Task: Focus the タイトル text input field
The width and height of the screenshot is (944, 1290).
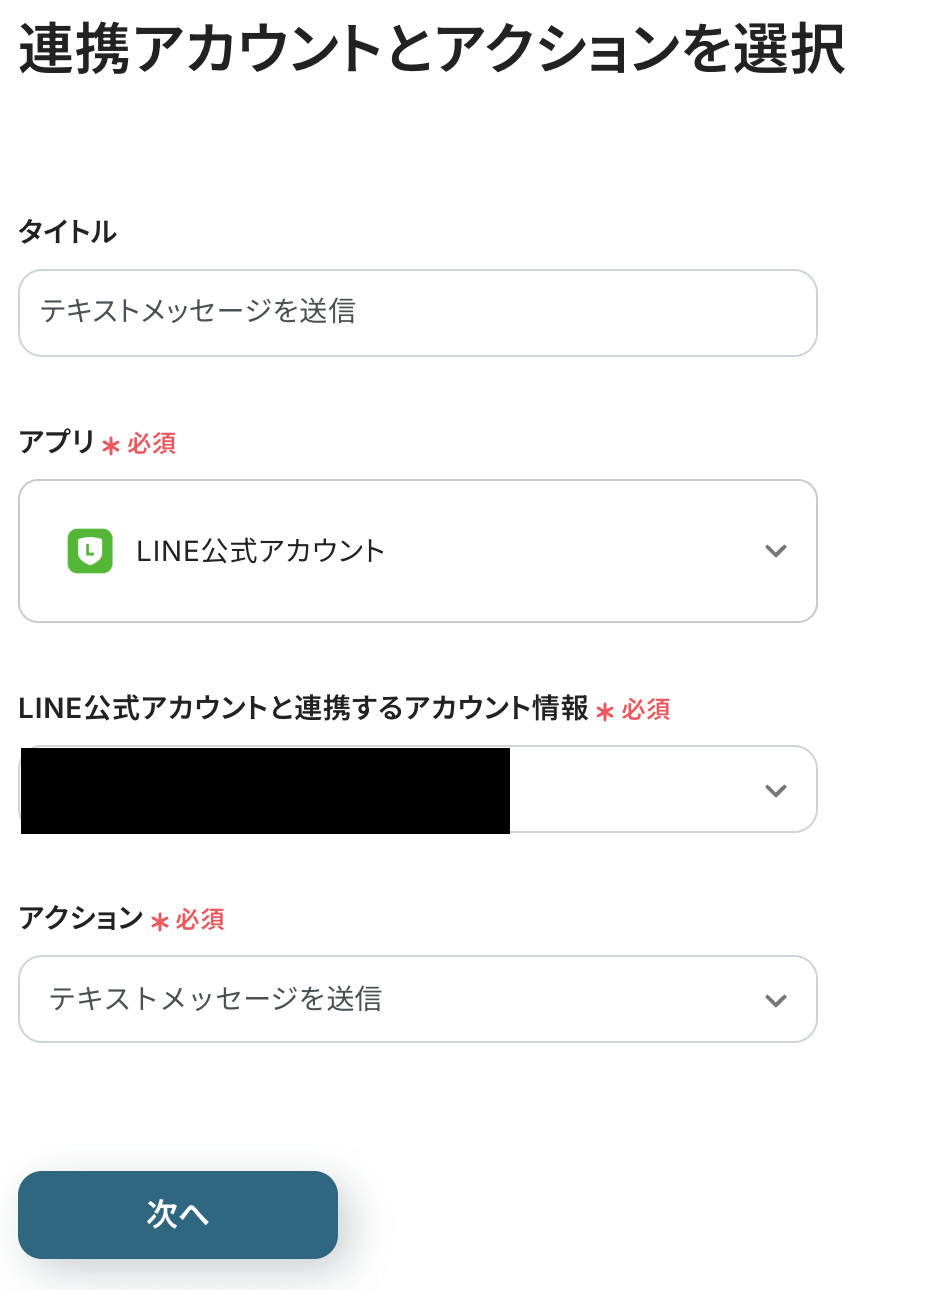Action: 418,313
